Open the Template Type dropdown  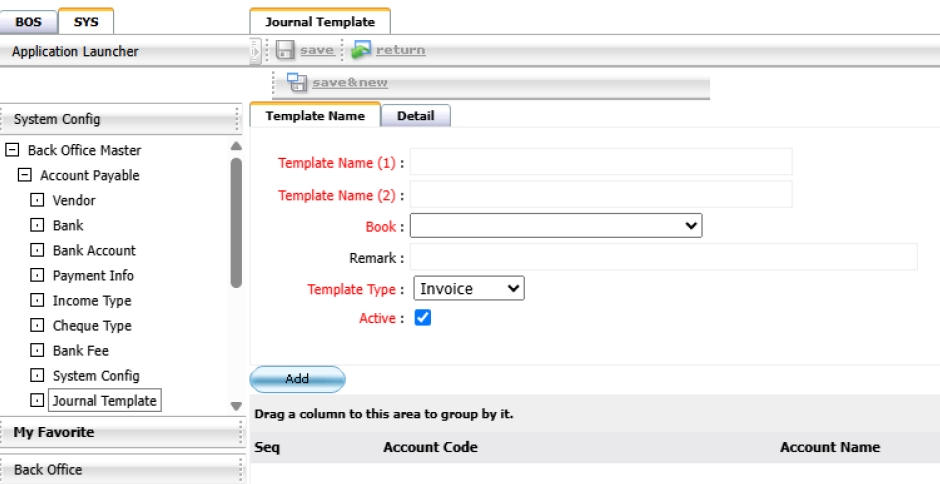[x=469, y=289]
